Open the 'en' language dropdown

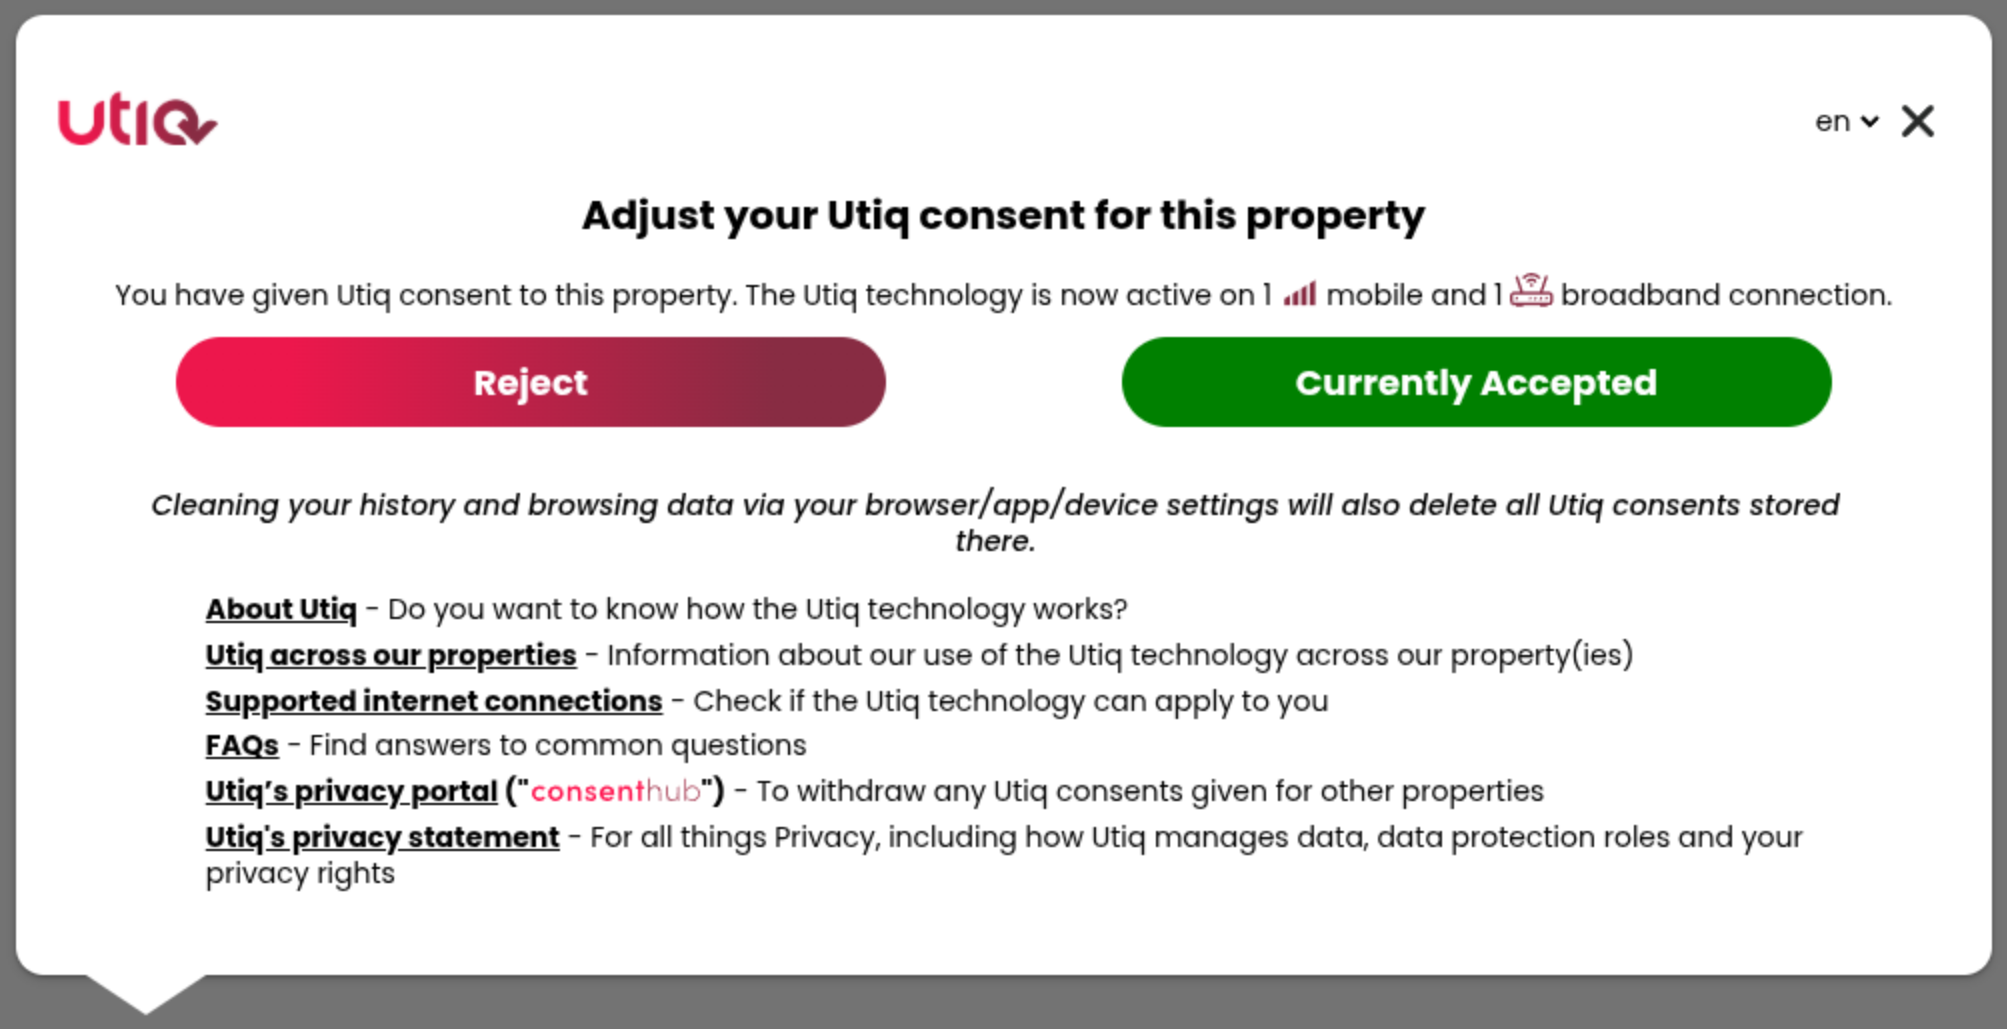tap(1846, 122)
